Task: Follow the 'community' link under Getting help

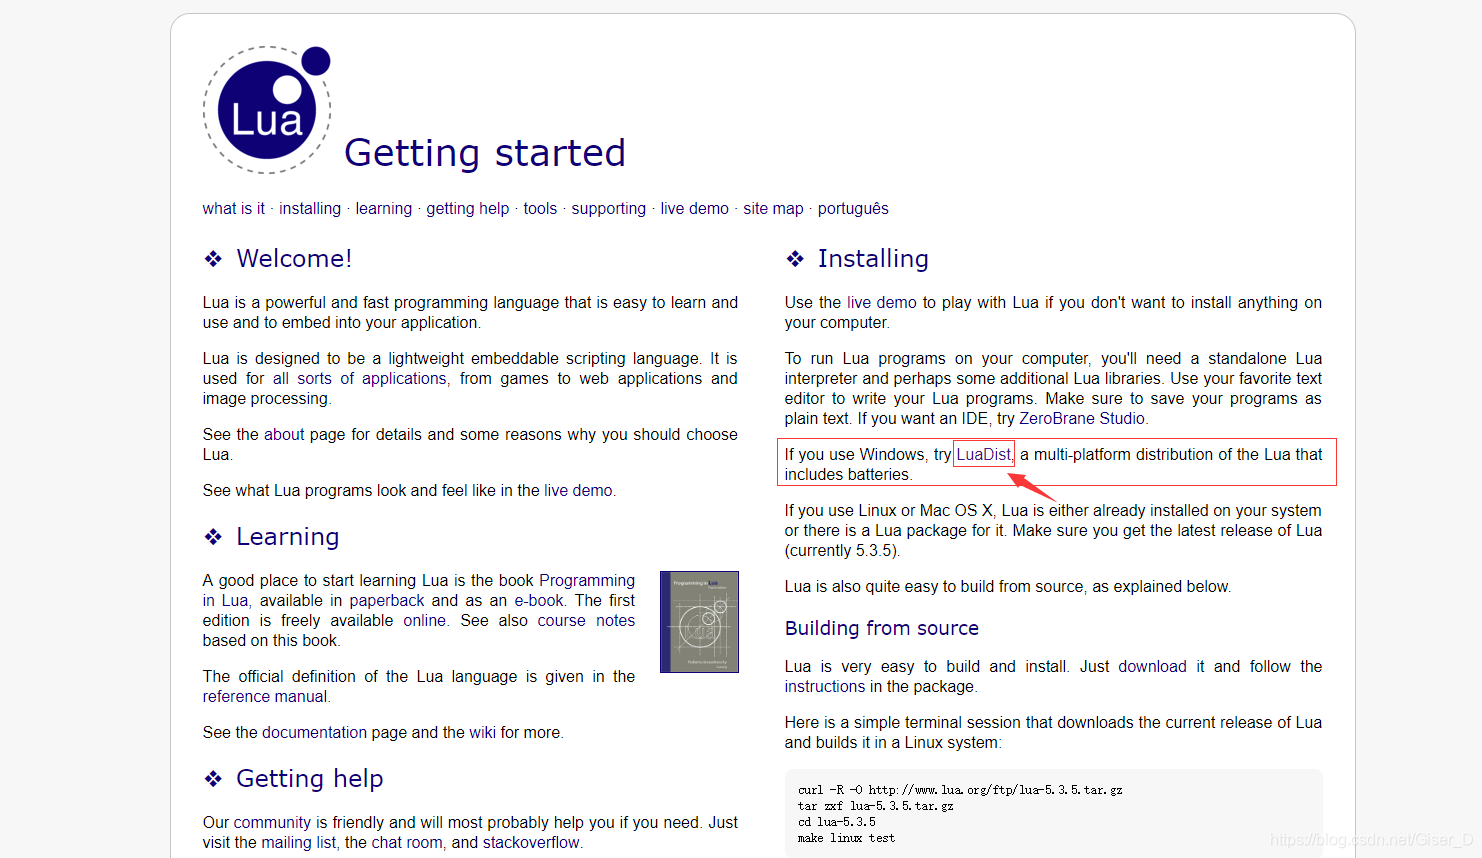Action: pyautogui.click(x=272, y=822)
